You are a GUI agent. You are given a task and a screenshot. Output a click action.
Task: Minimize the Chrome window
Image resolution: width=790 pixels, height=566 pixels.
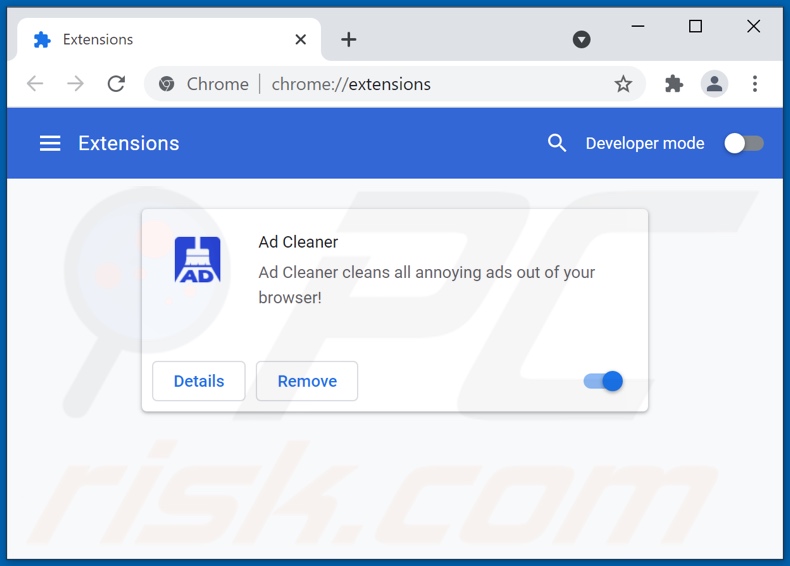coord(638,26)
